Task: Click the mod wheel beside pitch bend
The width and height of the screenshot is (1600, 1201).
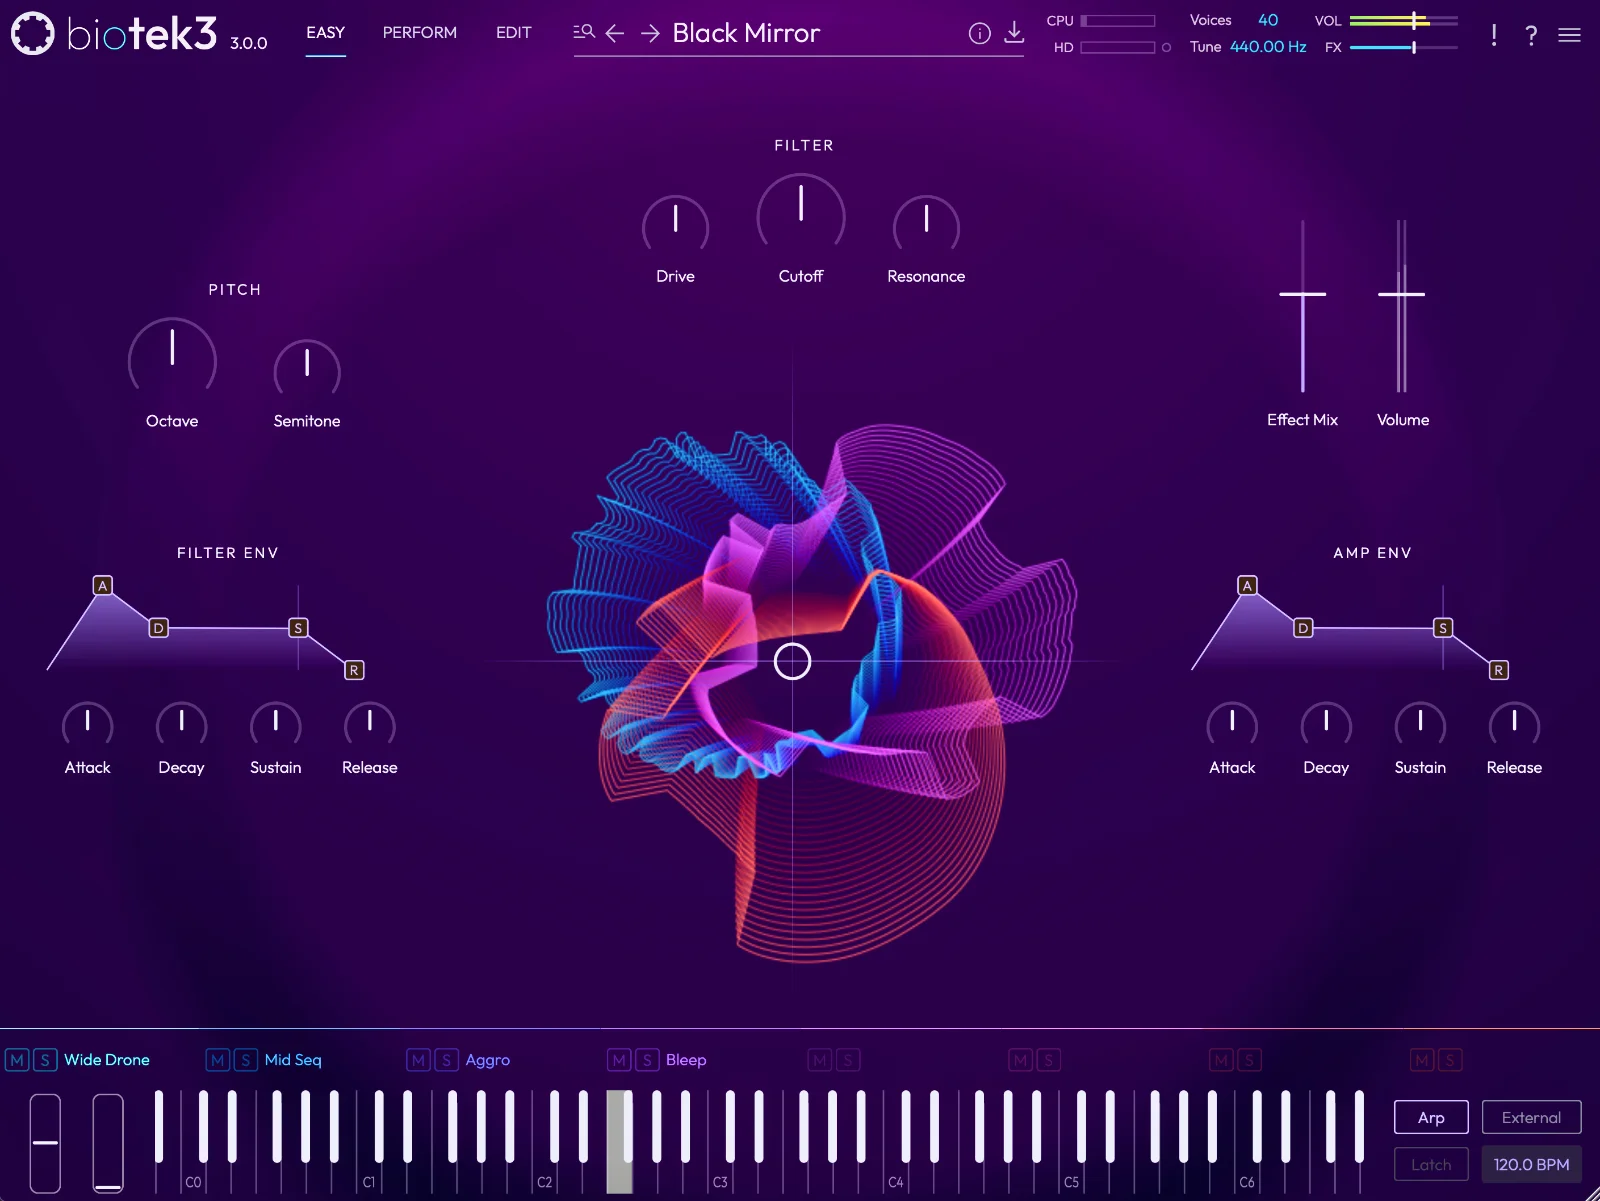Action: 108,1143
